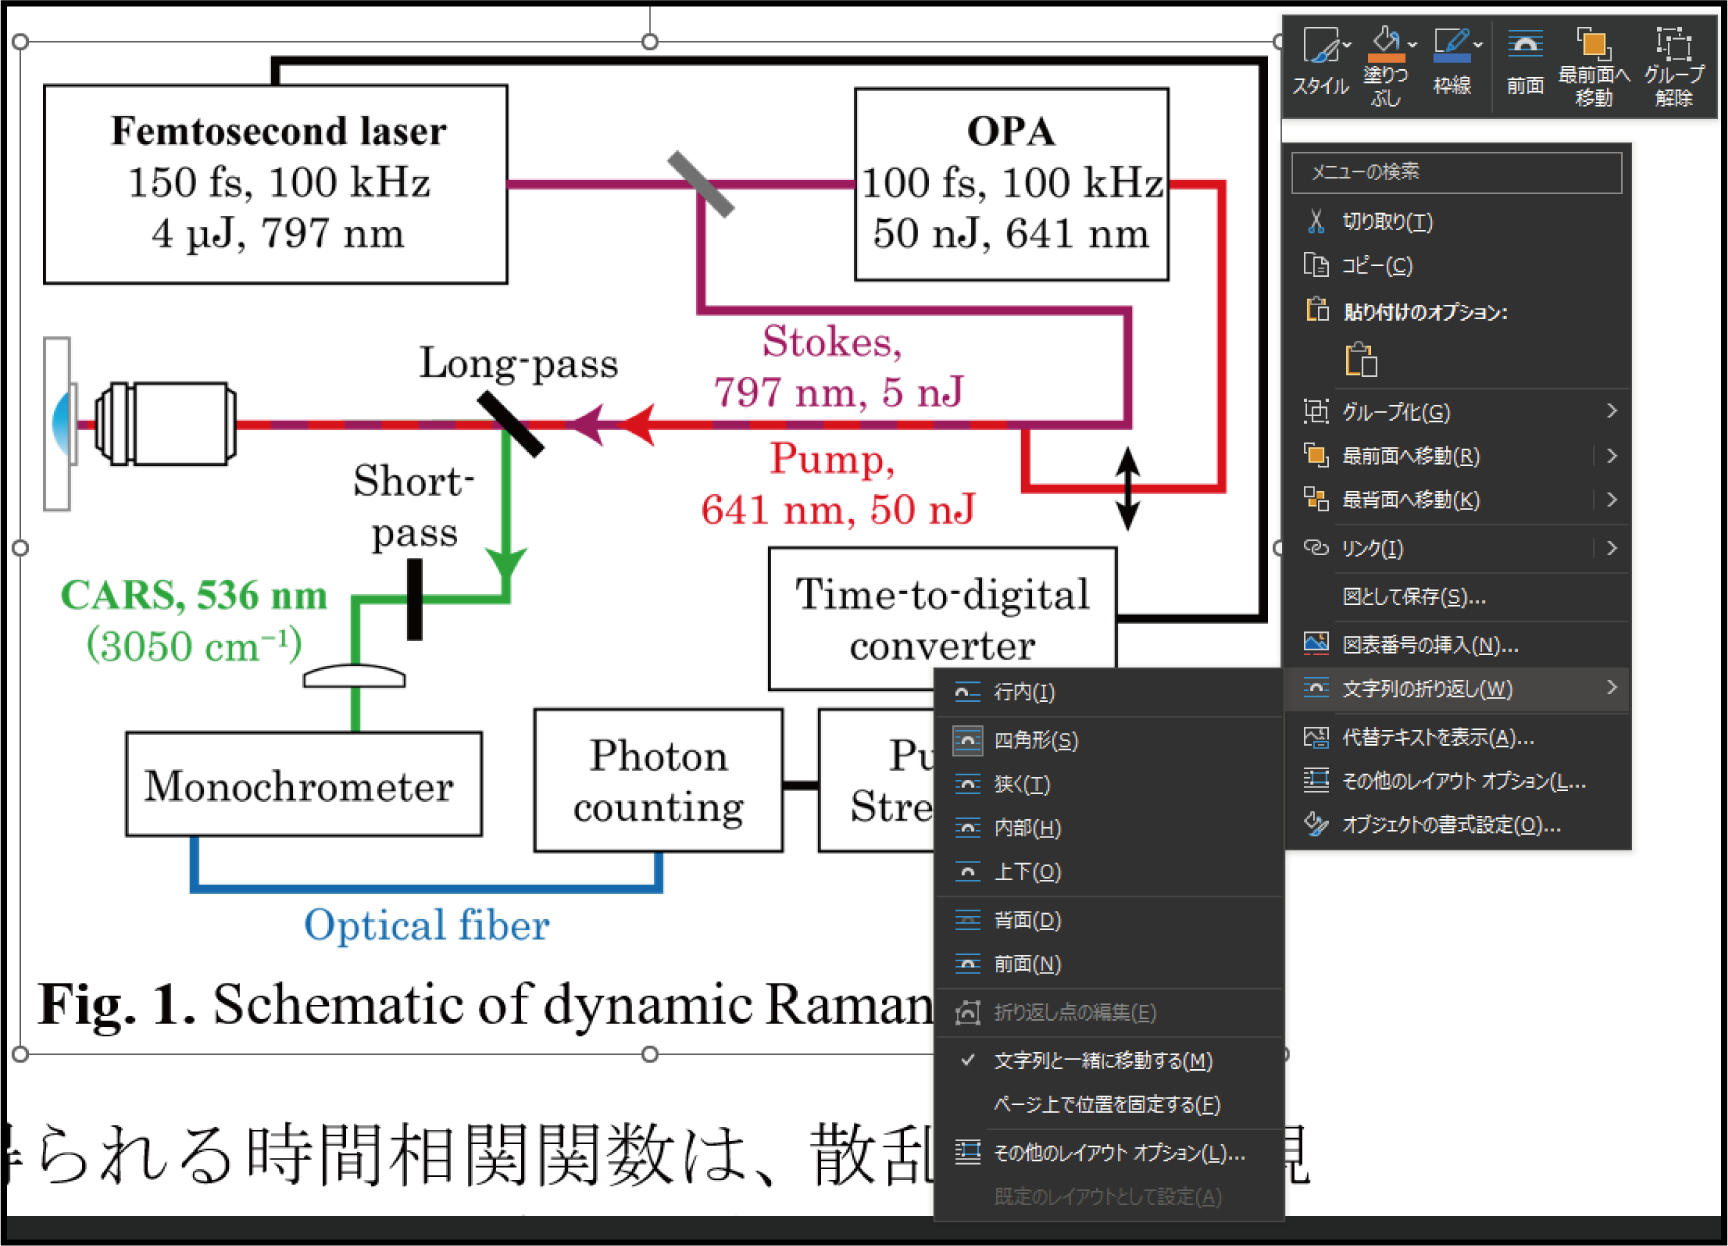1728x1246 pixels.
Task: Choose コピー (Copy) in context menu
Action: tap(1377, 266)
